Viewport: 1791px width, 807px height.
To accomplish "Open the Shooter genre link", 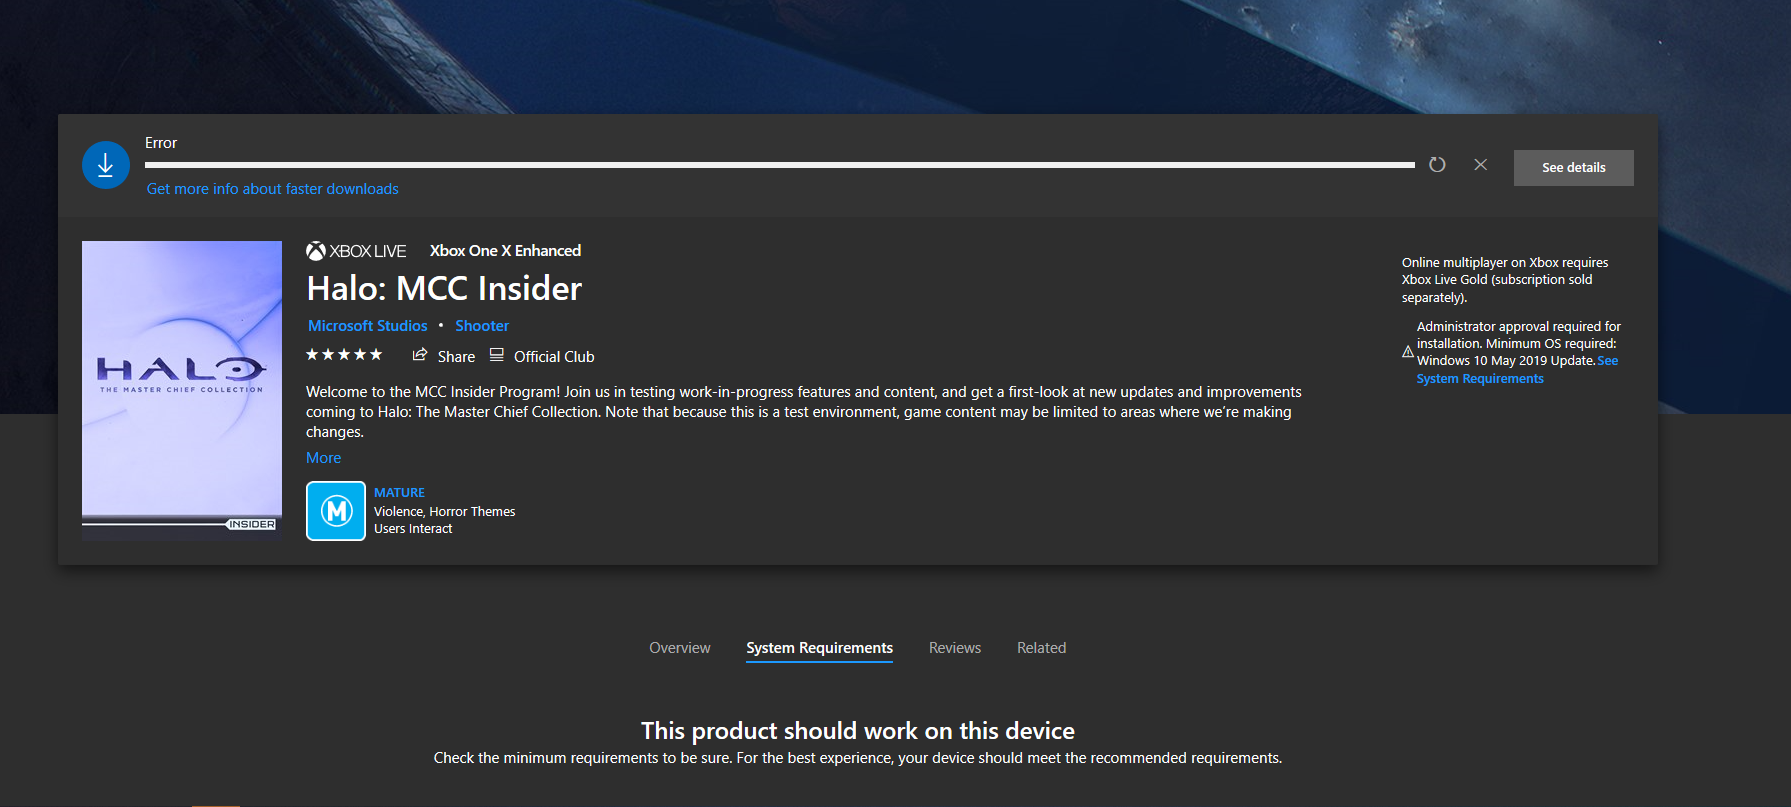I will 482,326.
